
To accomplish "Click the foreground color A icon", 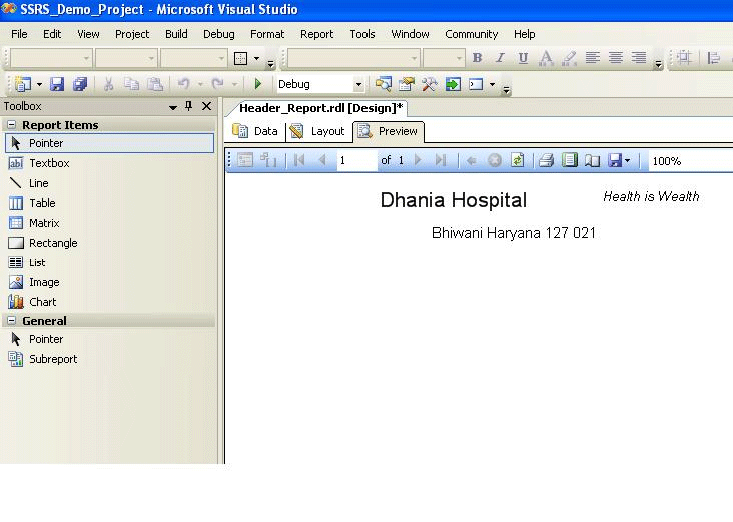I will tap(546, 58).
